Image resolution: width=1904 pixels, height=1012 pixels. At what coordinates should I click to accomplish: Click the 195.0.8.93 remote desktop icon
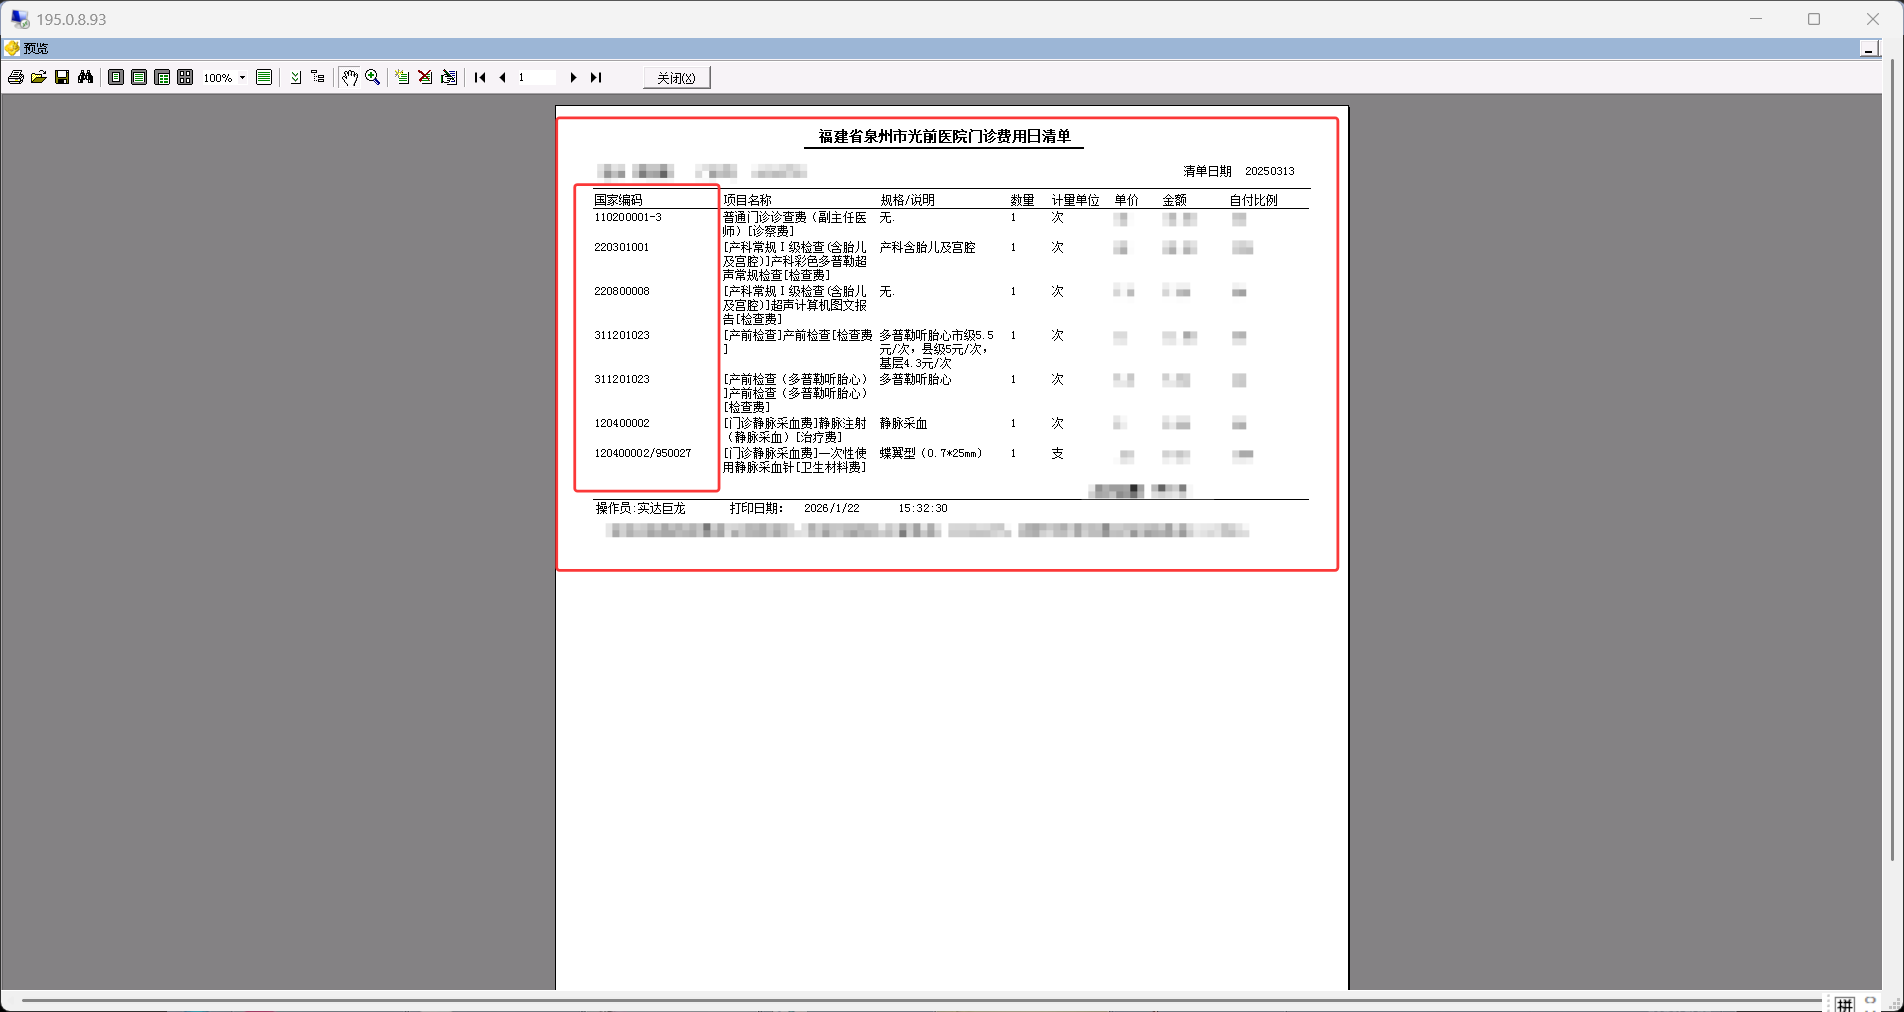pos(20,19)
